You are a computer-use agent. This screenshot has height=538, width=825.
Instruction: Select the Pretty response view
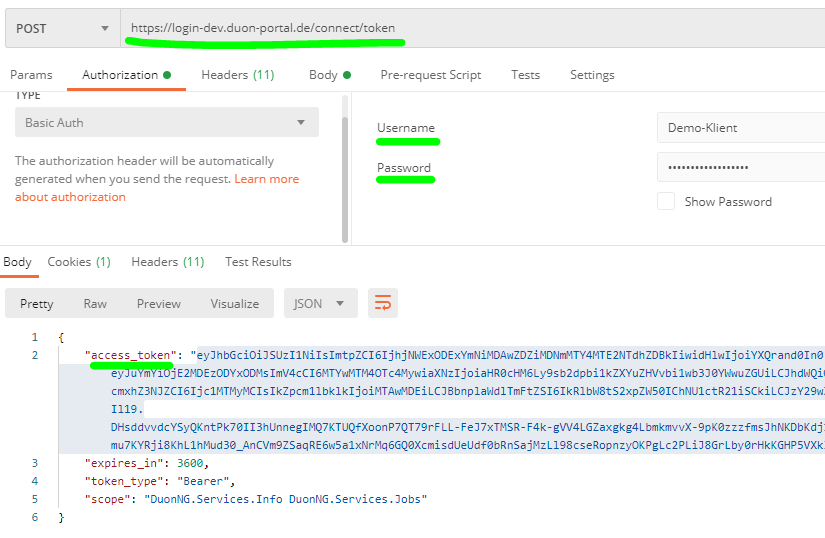click(37, 303)
